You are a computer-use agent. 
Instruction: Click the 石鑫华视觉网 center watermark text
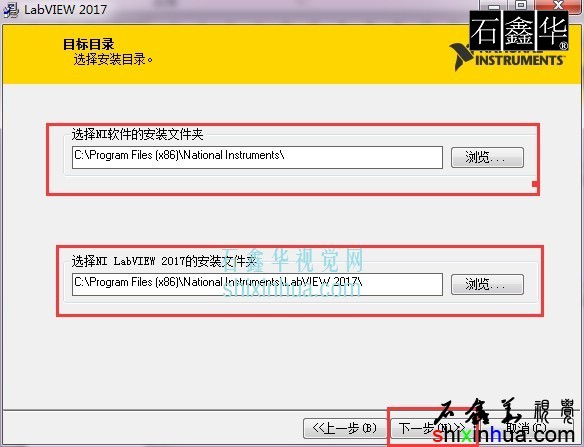click(x=293, y=261)
